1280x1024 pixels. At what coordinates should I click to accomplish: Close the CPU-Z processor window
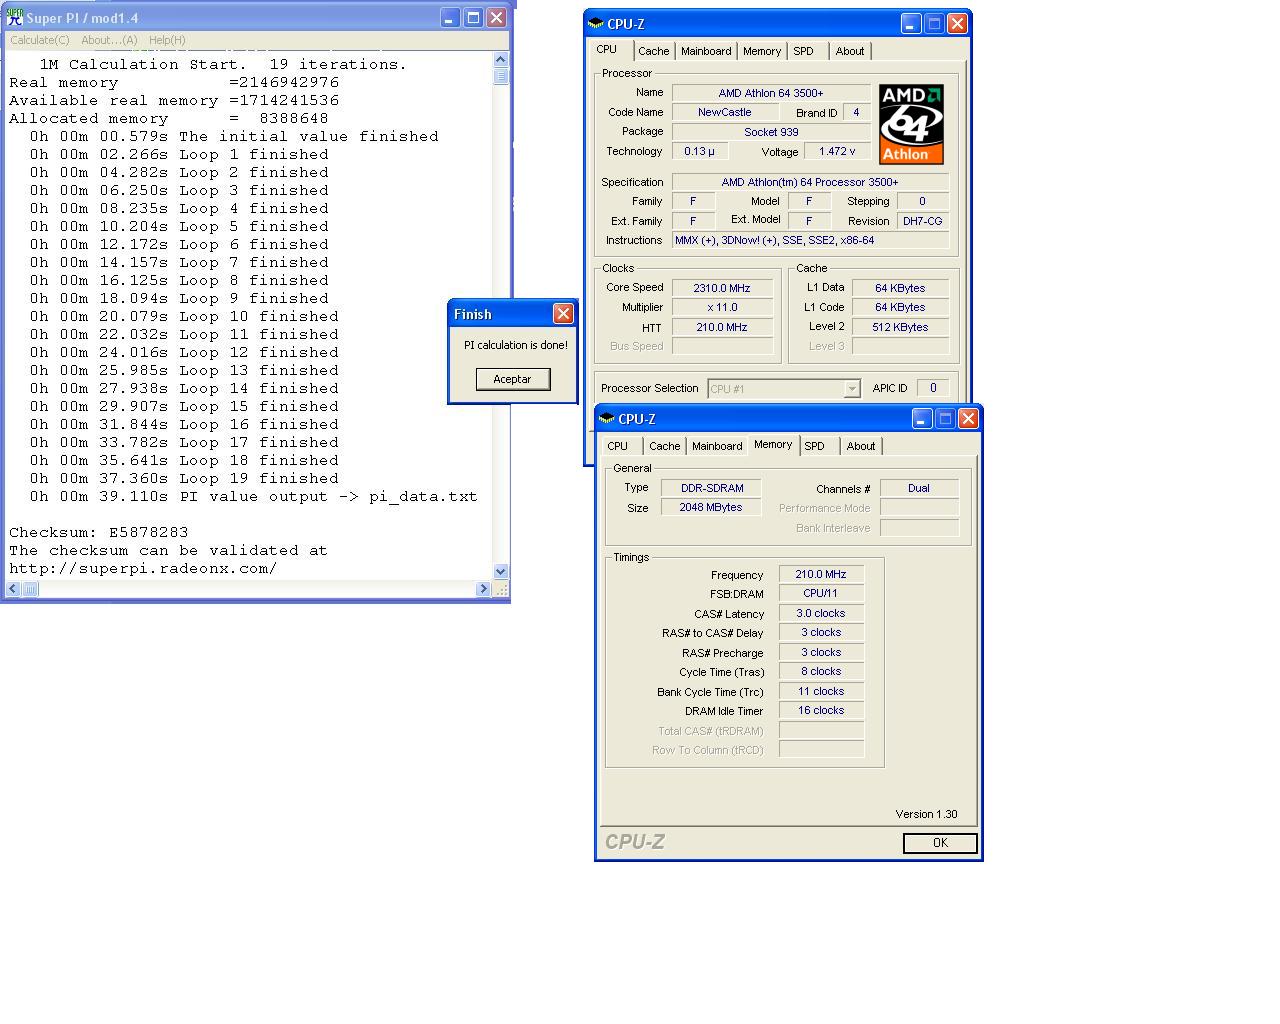pos(957,24)
